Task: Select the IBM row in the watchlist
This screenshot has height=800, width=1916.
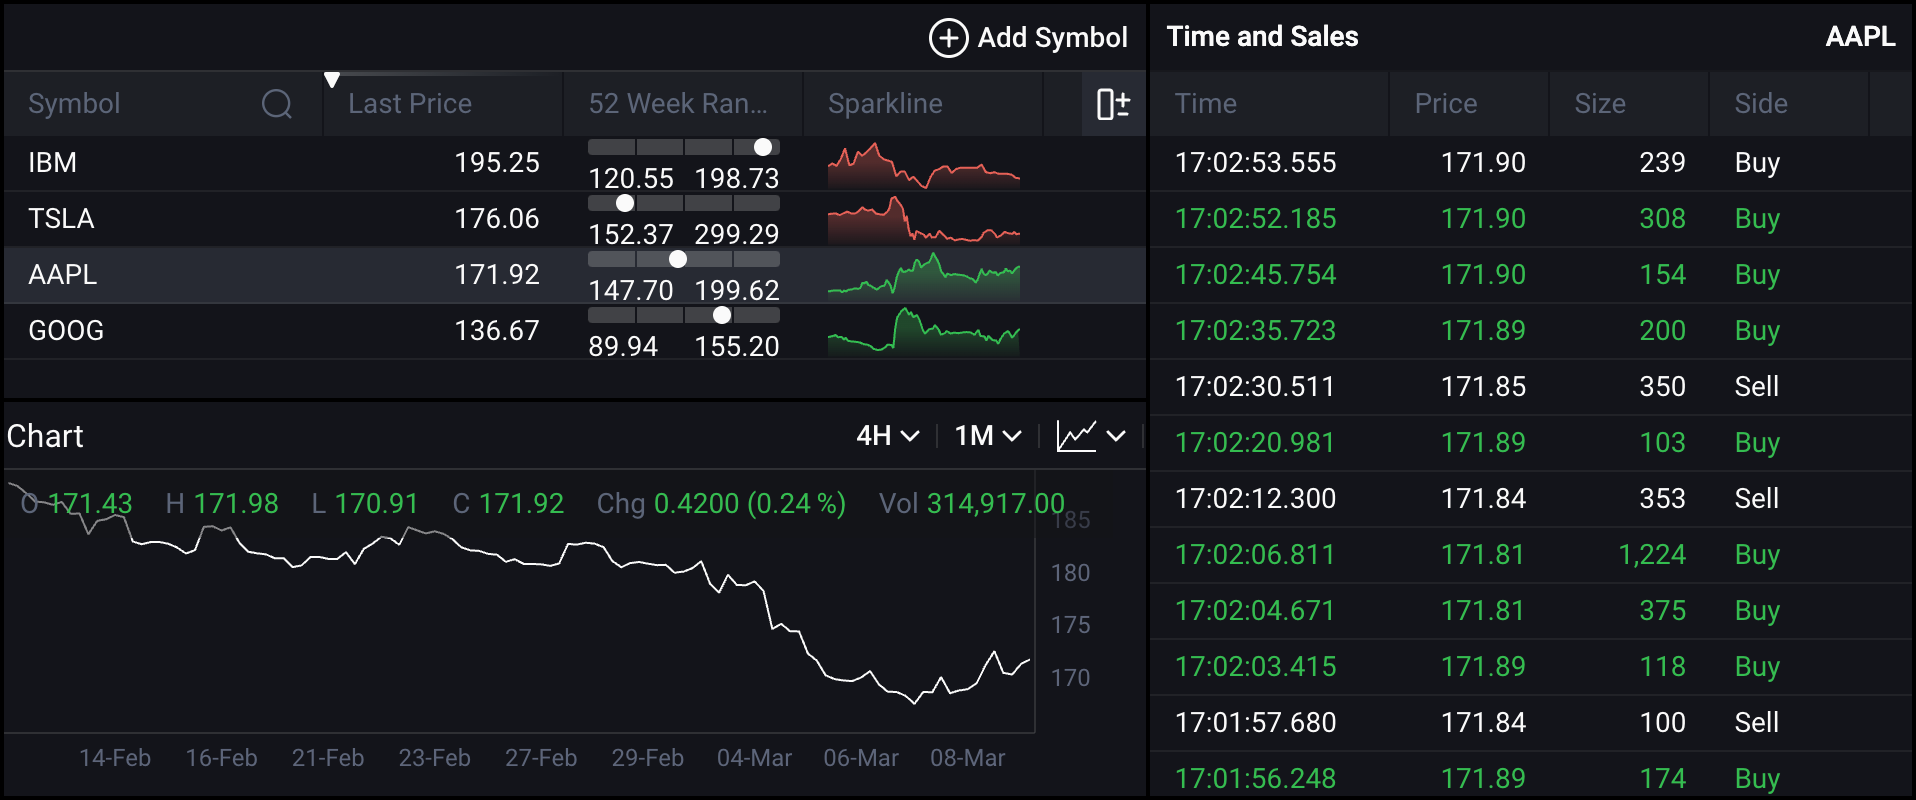Action: 575,163
